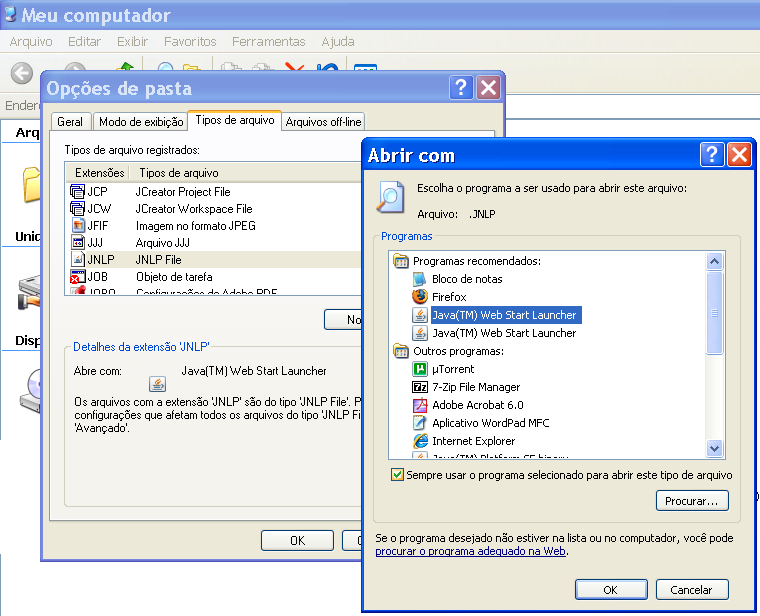Viewport: 760px width, 616px height.
Task: Click the magnifier file icon in Abrir com
Action: coord(390,197)
